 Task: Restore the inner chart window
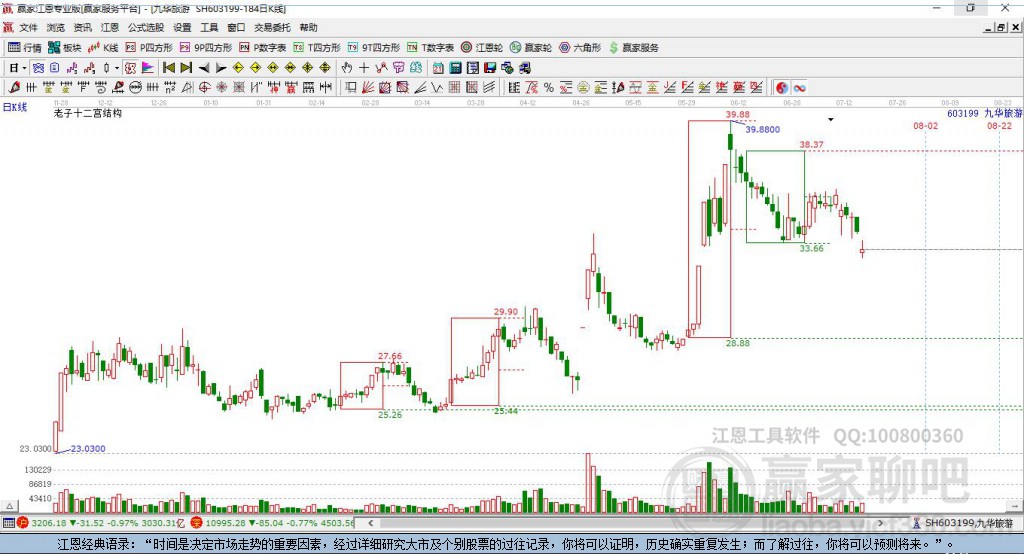[x=1001, y=27]
